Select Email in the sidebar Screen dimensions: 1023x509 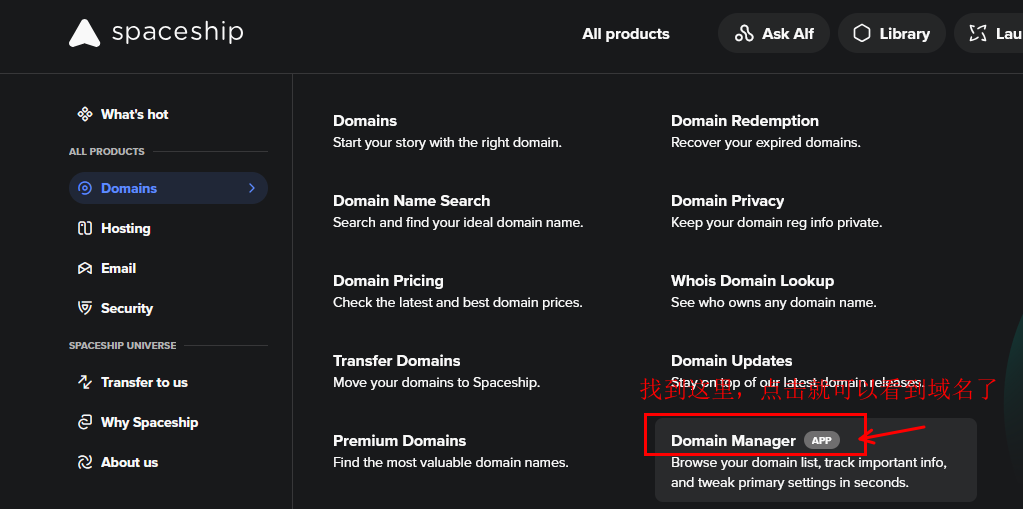coord(118,268)
